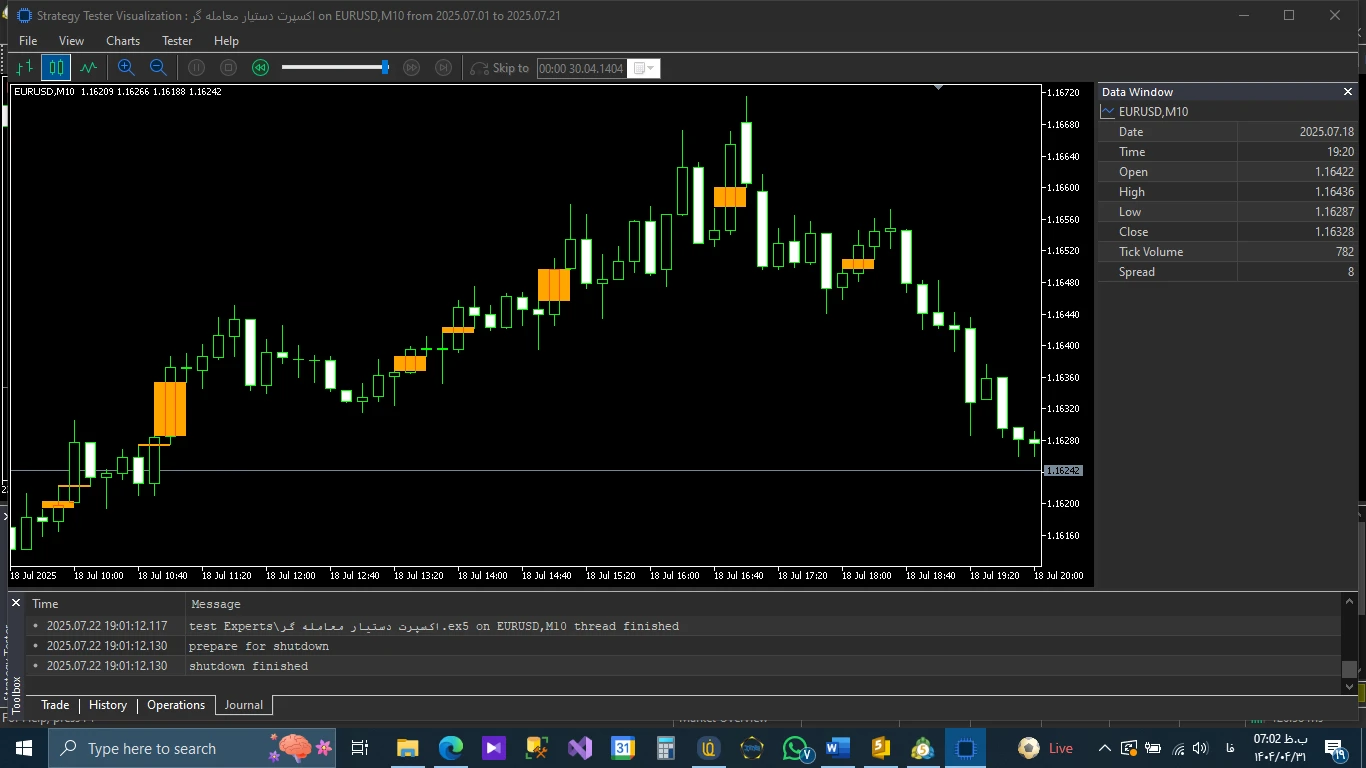The image size is (1366, 768).
Task: Select the candlestick chart icon
Action: [56, 68]
